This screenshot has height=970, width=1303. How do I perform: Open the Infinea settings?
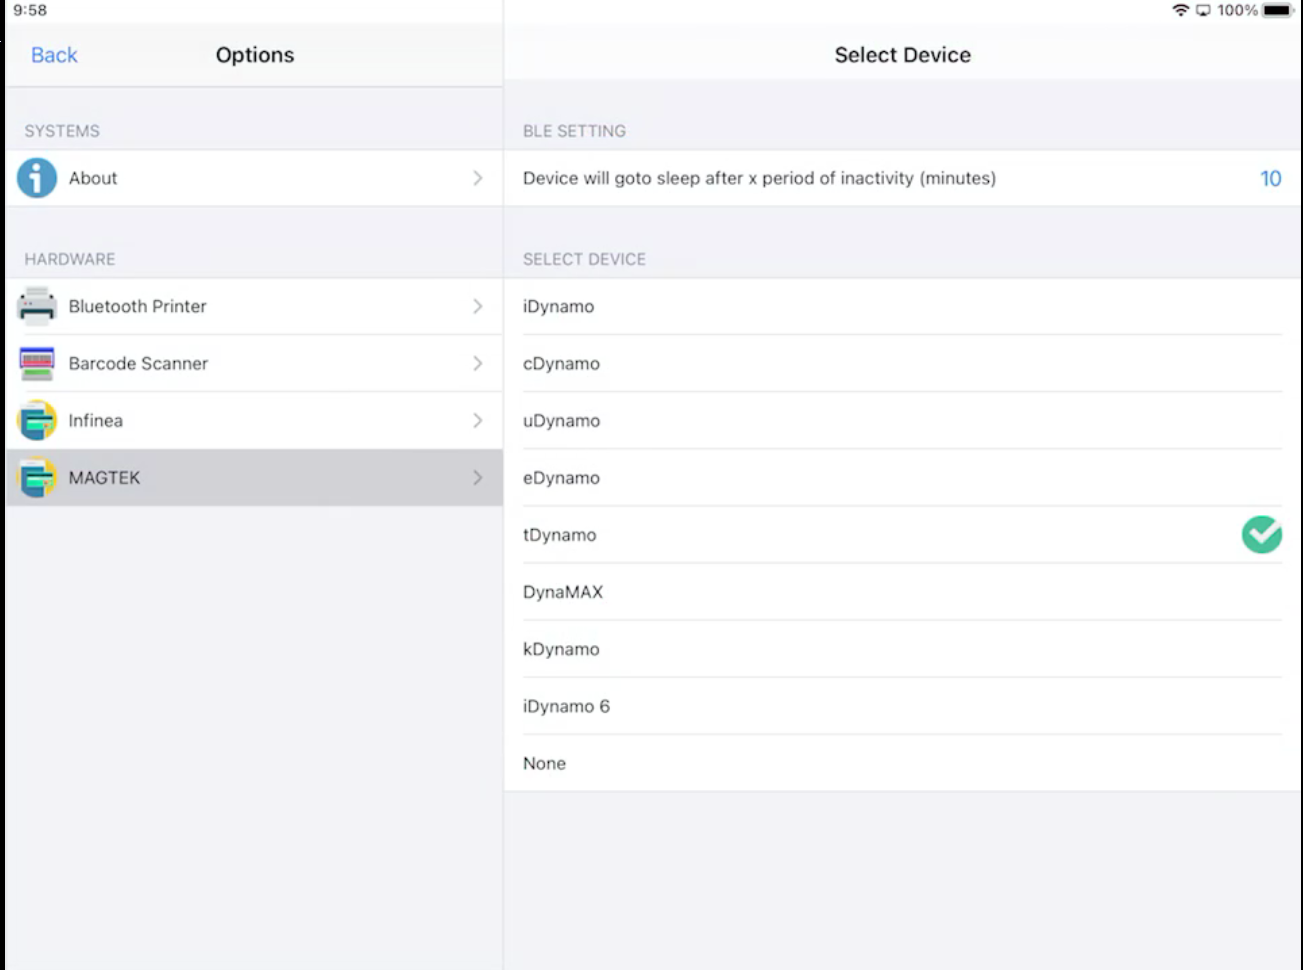point(254,420)
